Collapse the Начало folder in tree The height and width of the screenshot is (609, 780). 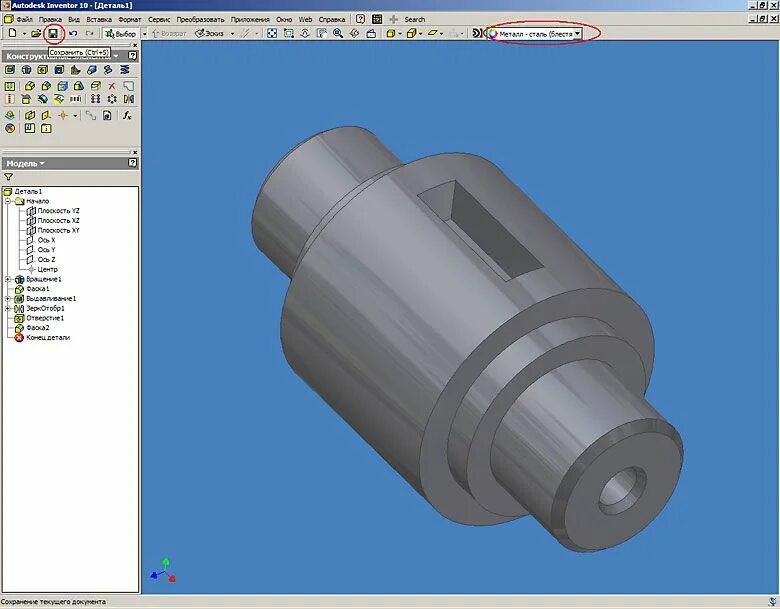pyautogui.click(x=8, y=201)
